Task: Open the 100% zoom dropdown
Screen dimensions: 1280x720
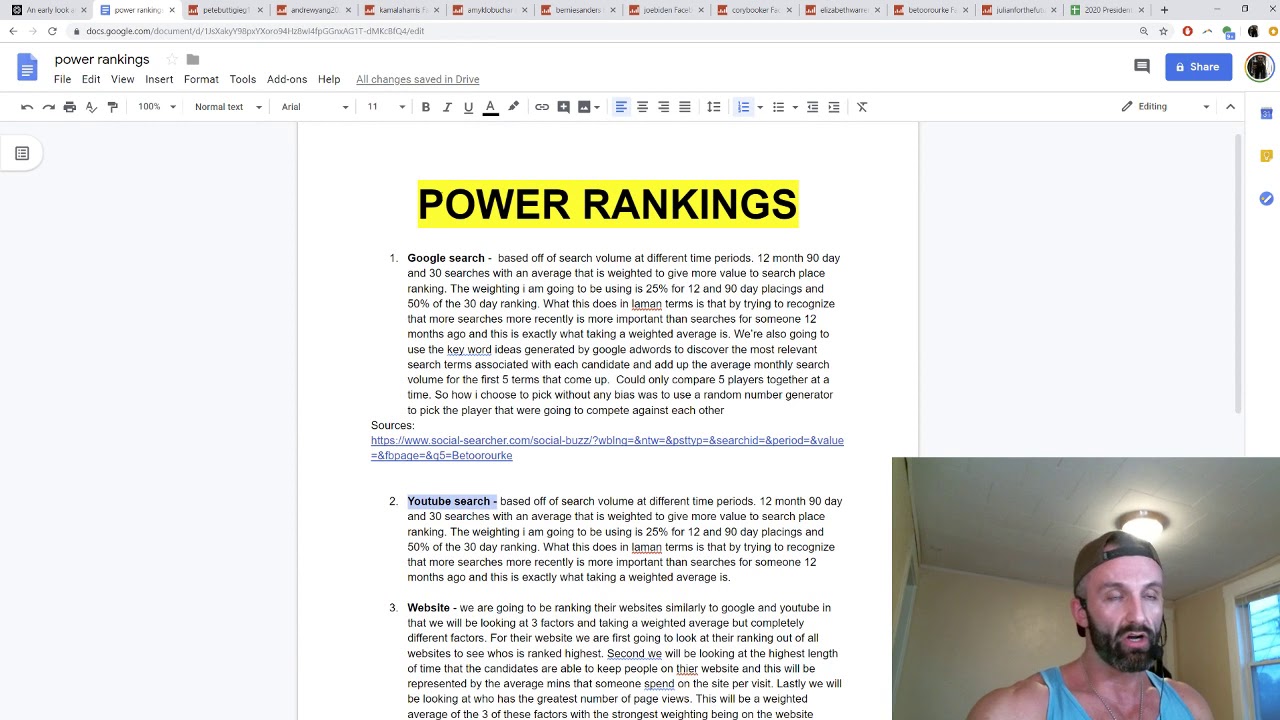Action: (x=157, y=107)
